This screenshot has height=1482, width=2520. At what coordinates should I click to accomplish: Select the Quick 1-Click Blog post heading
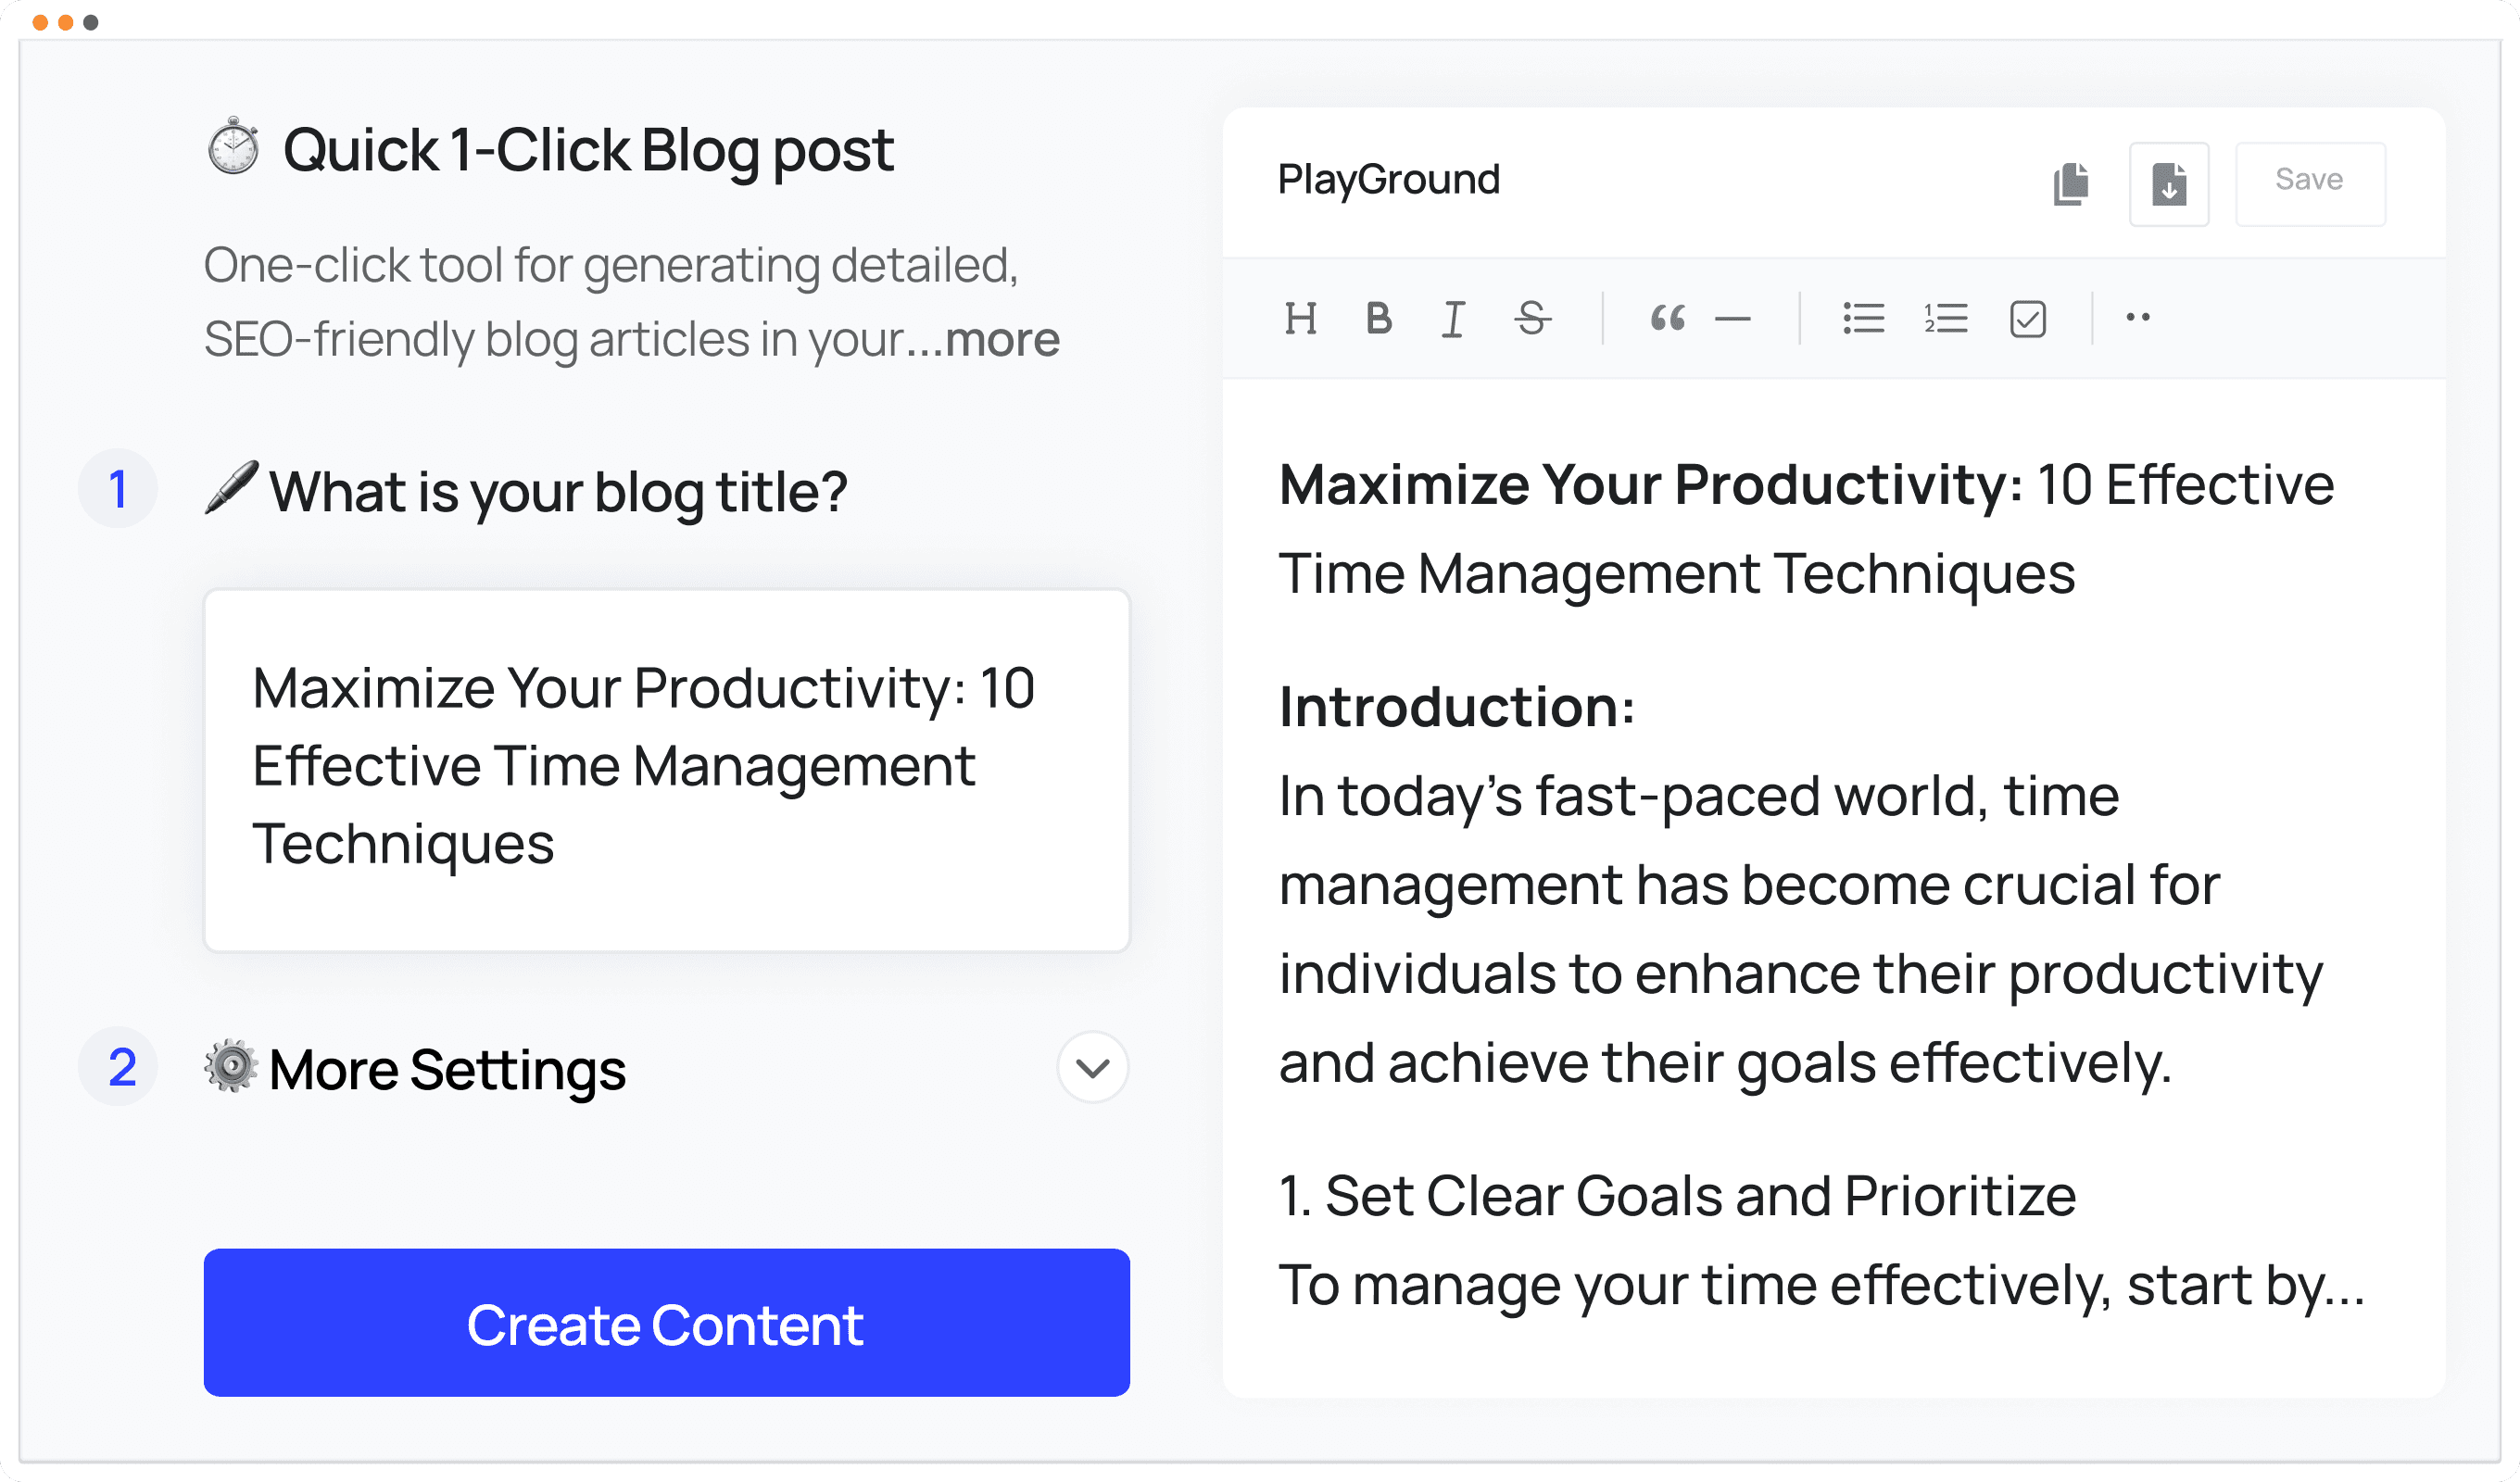pos(587,150)
